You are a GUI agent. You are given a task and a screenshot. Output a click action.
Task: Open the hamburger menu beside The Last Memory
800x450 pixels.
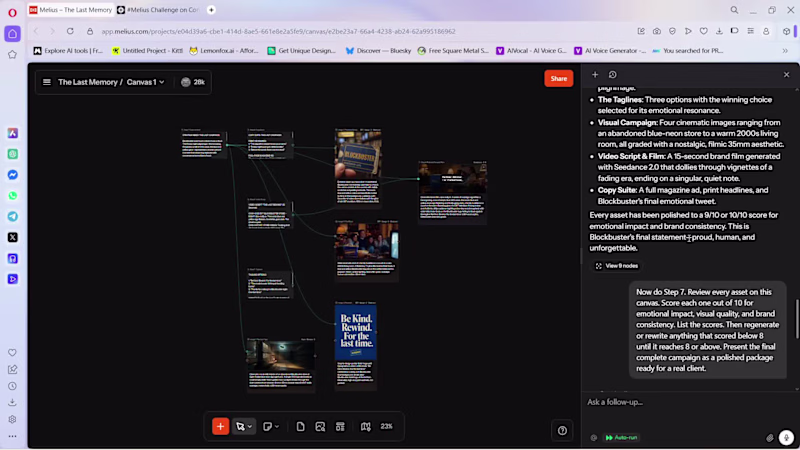pos(47,82)
